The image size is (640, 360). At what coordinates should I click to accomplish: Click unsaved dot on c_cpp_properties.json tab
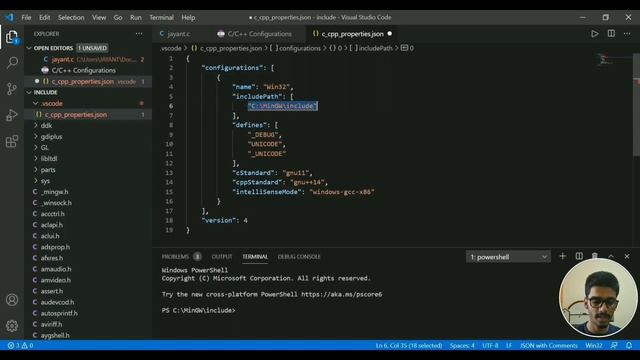389,34
